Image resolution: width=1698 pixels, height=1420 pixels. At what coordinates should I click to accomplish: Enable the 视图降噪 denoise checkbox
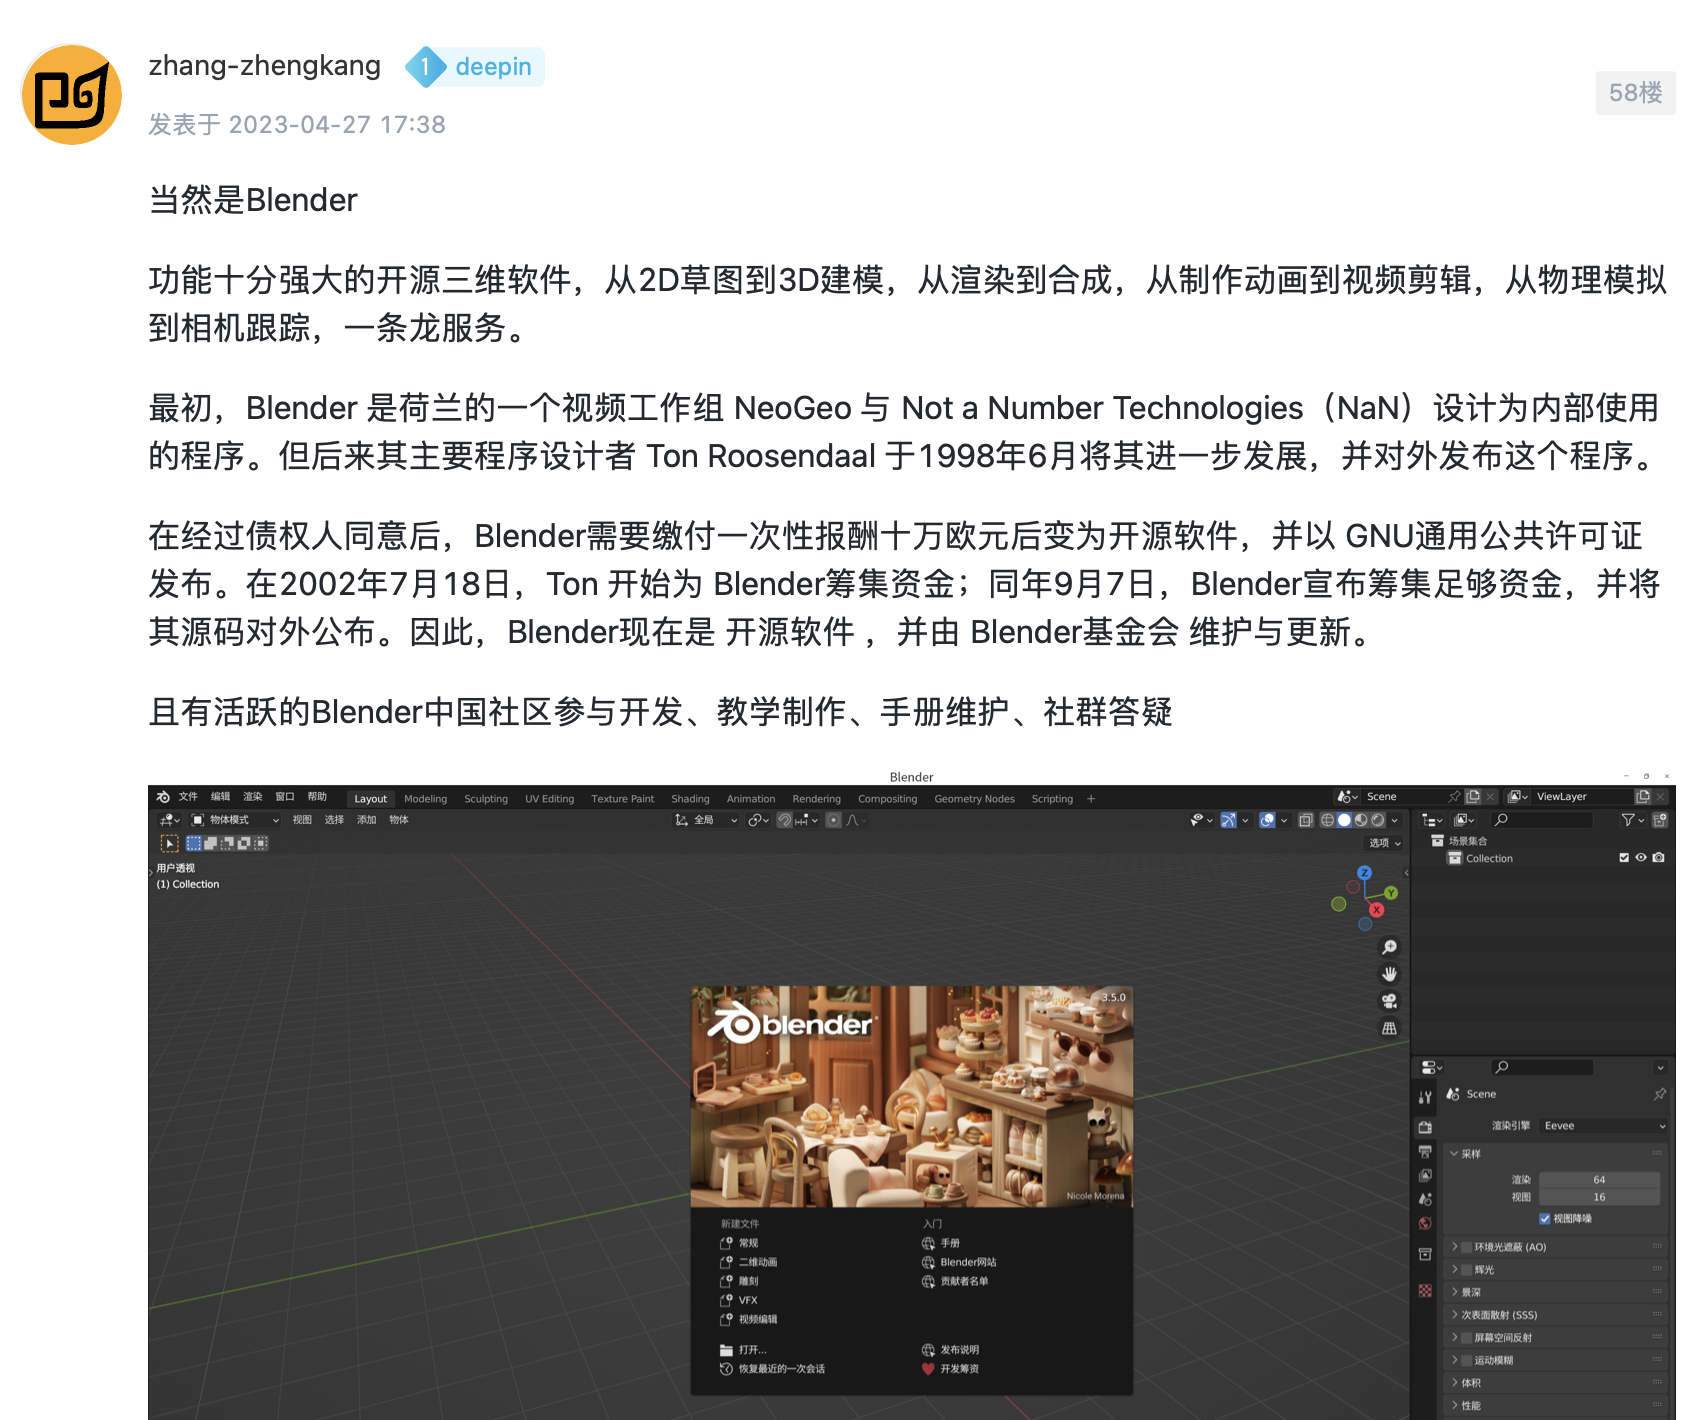coord(1543,1218)
